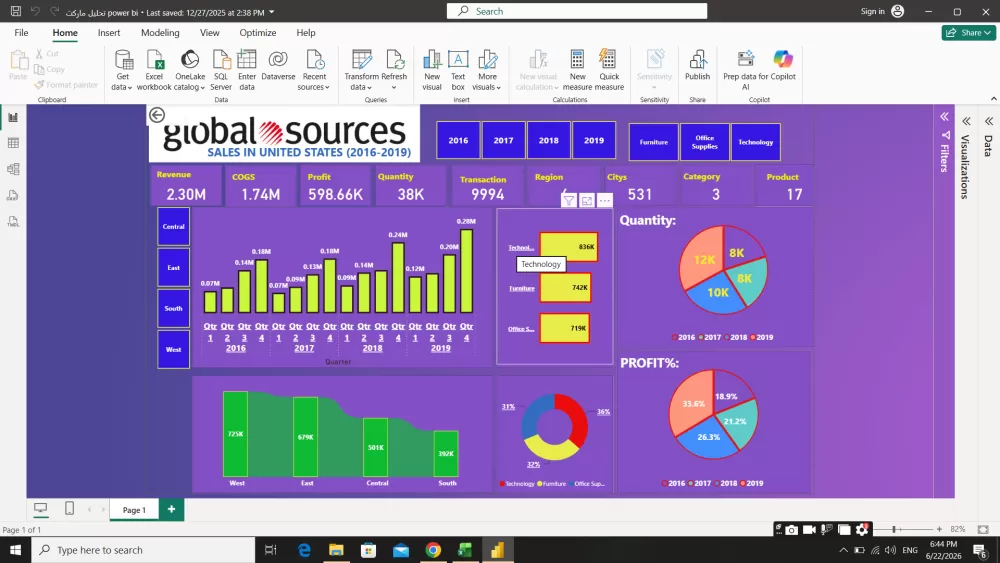Open DAX query view in sidebar
Viewport: 1000px width, 563px height.
point(13,196)
